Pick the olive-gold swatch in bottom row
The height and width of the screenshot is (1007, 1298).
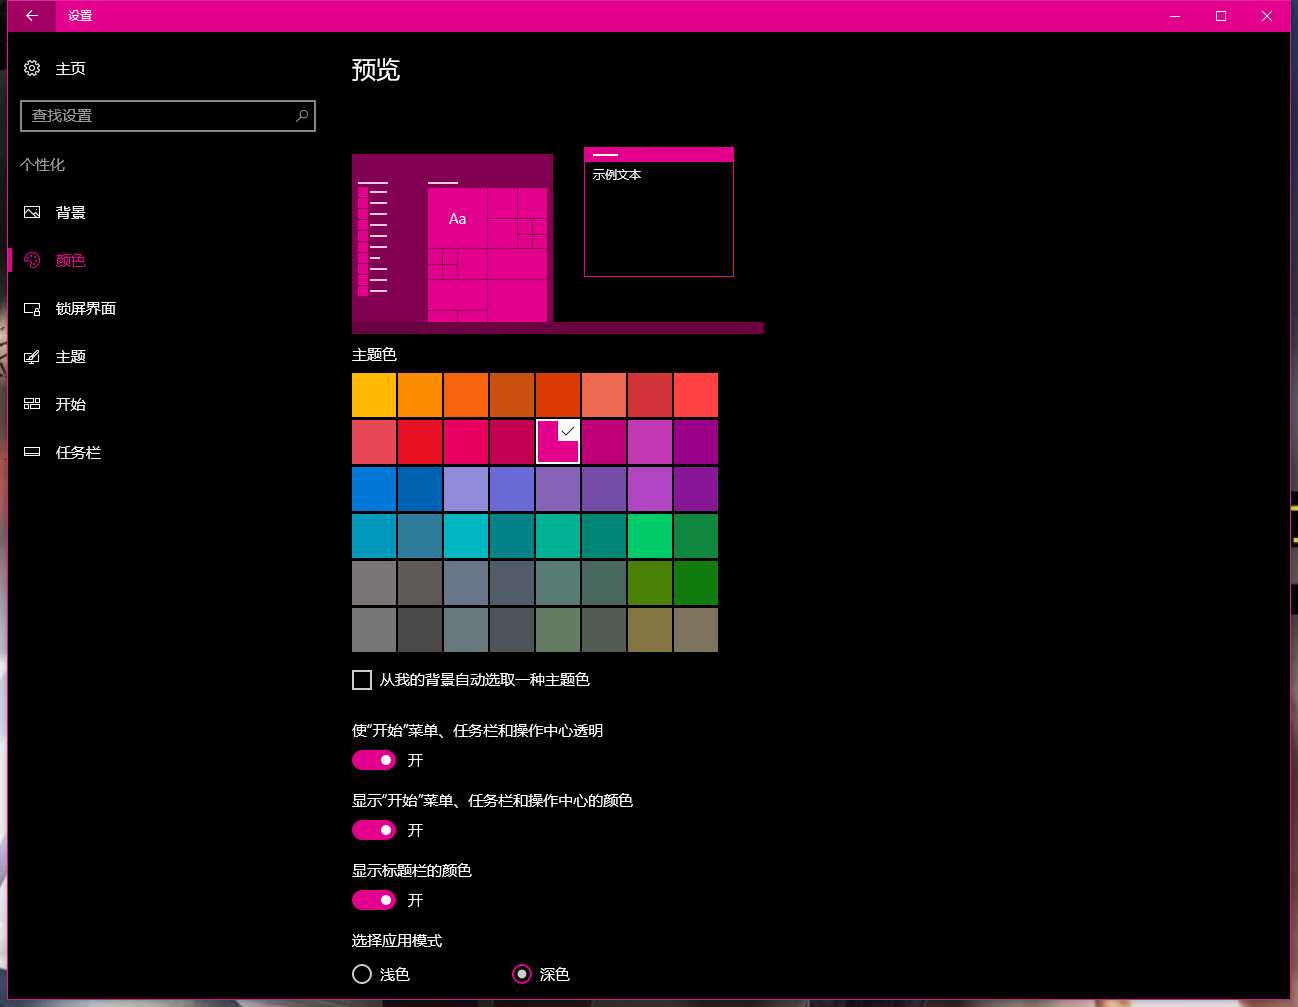(x=650, y=630)
